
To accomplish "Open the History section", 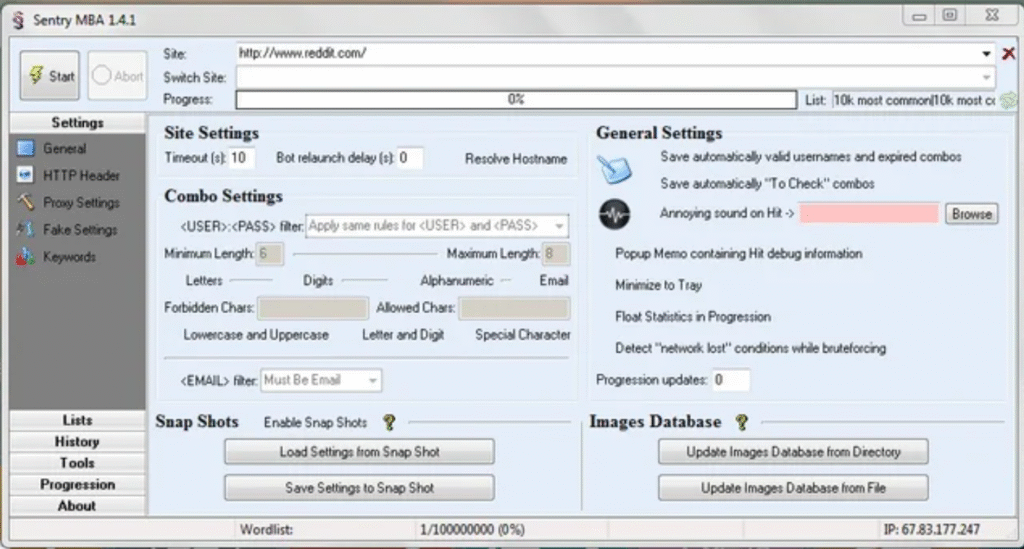I will coord(77,441).
